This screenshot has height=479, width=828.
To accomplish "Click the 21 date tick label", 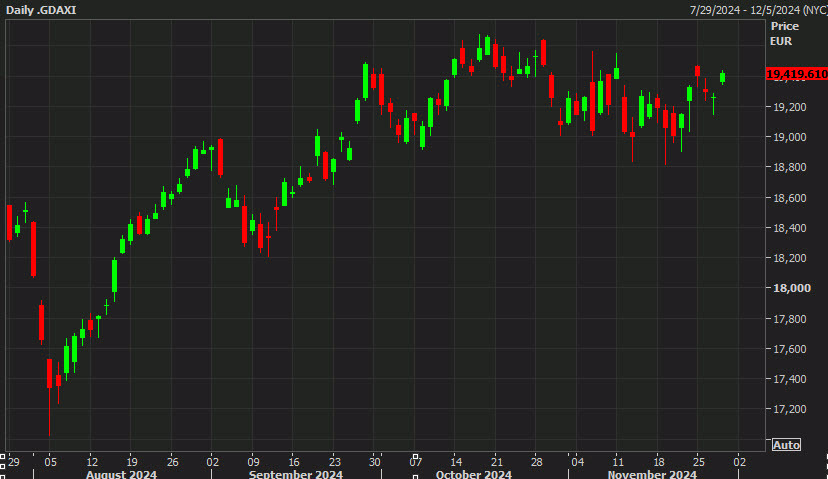I will coord(496,462).
